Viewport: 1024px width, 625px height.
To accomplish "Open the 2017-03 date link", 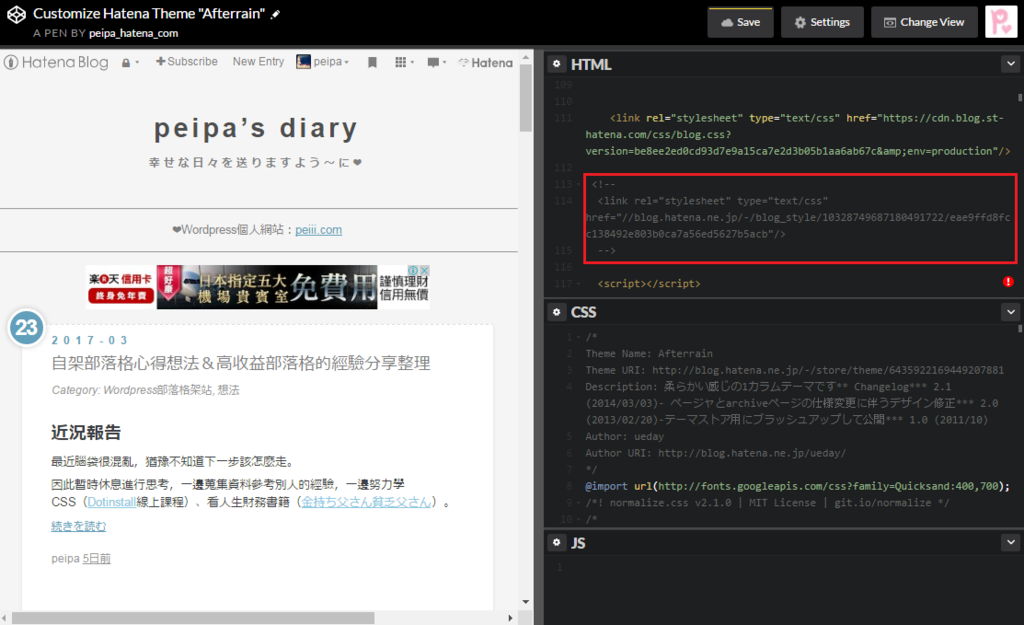I will pos(89,340).
